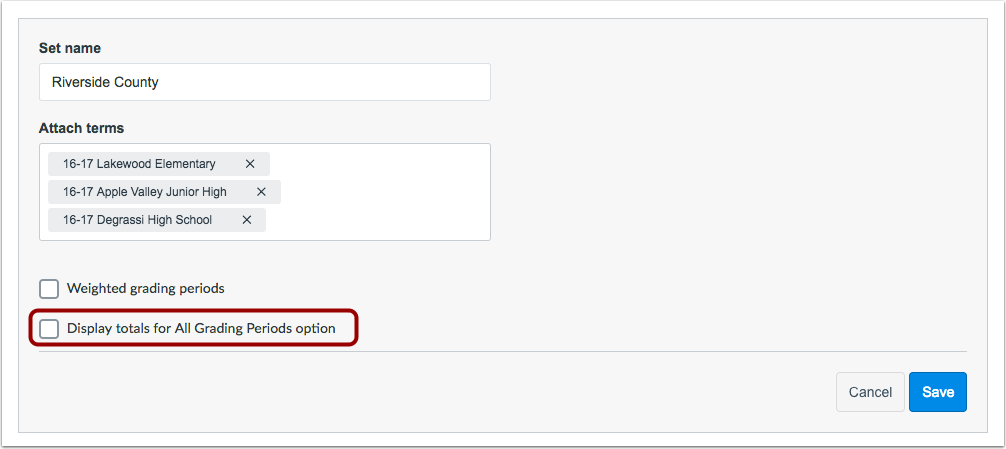Screen dimensions: 1006x449
Task: Enable the Weighted grading periods checkbox
Action: [49, 289]
